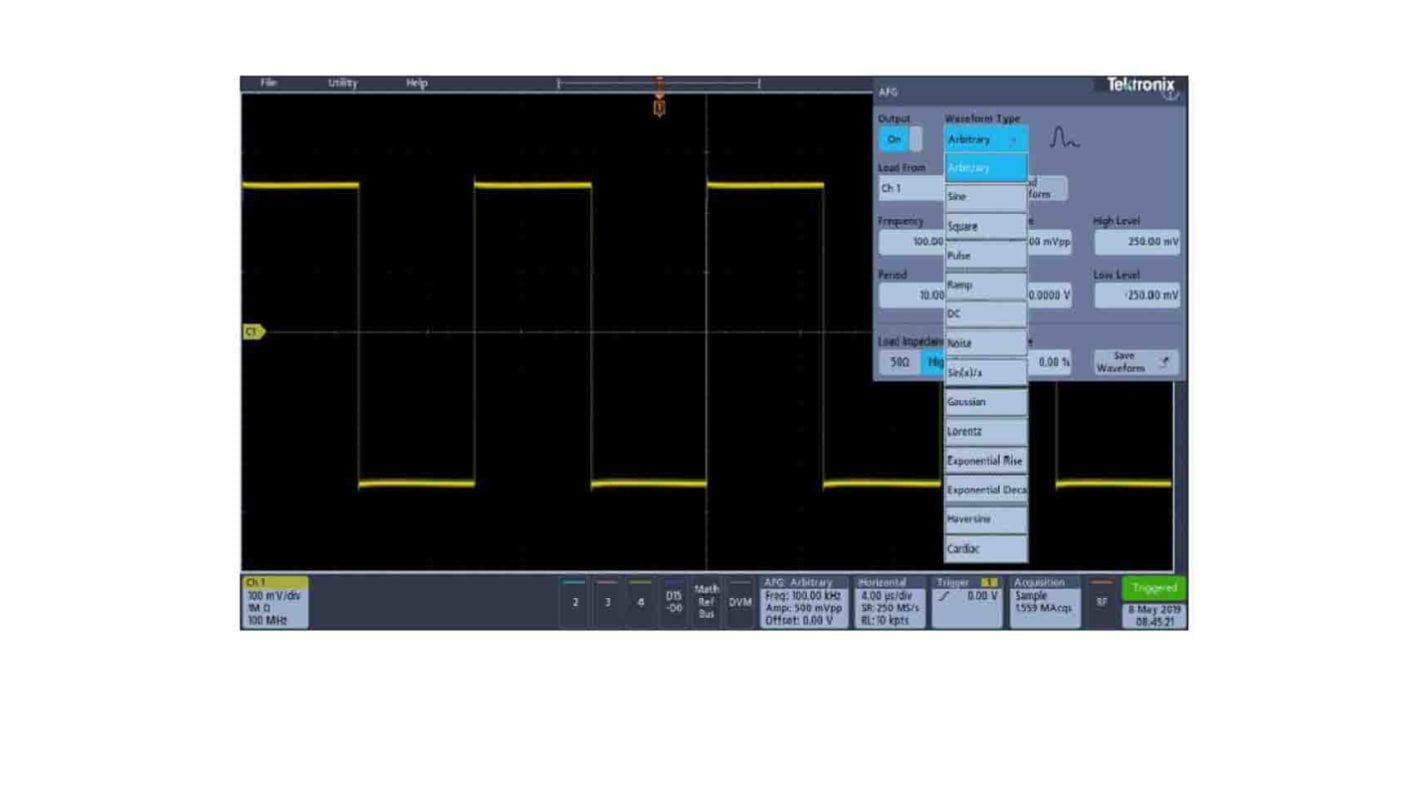Select Sine waveform type
The image size is (1420, 798).
point(986,197)
